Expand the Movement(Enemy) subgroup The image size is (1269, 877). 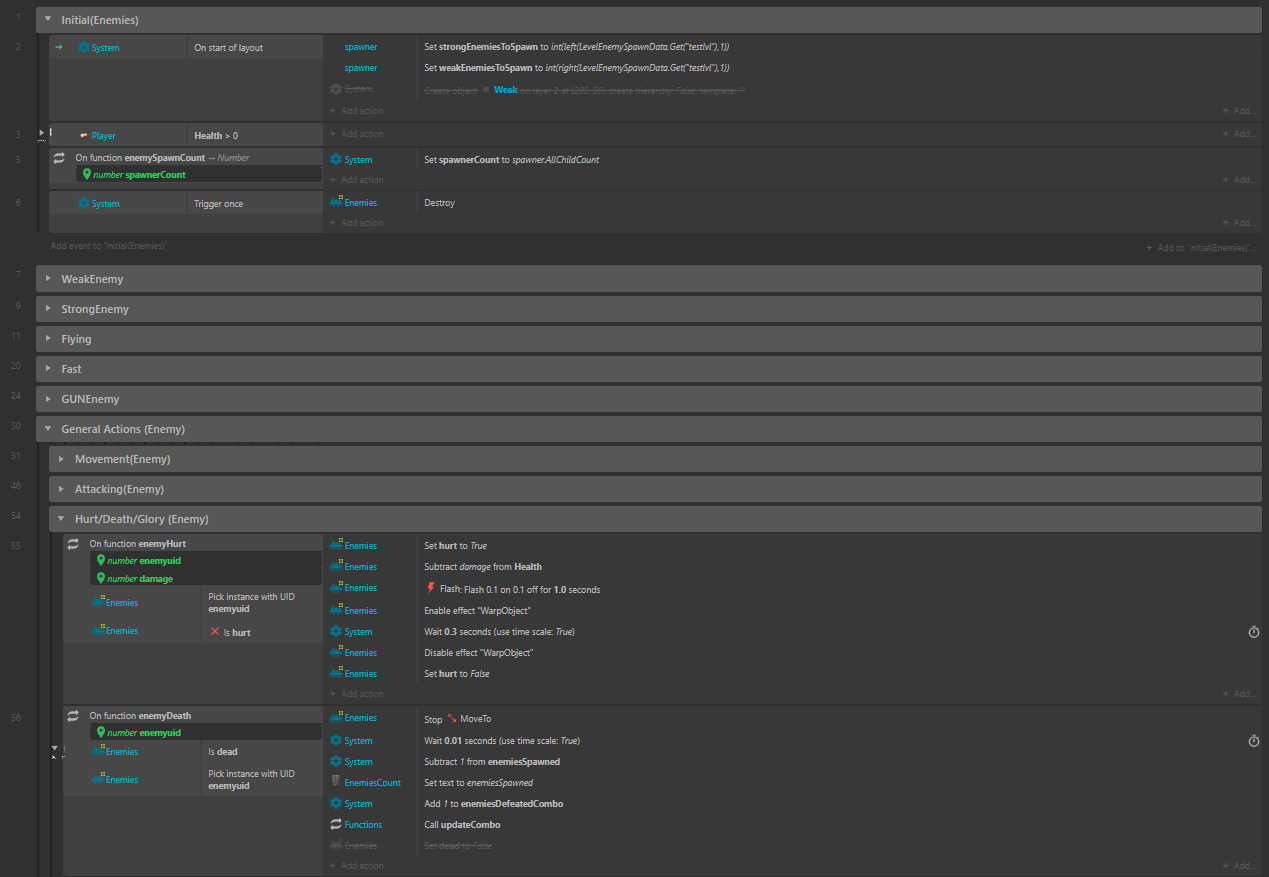click(x=61, y=459)
